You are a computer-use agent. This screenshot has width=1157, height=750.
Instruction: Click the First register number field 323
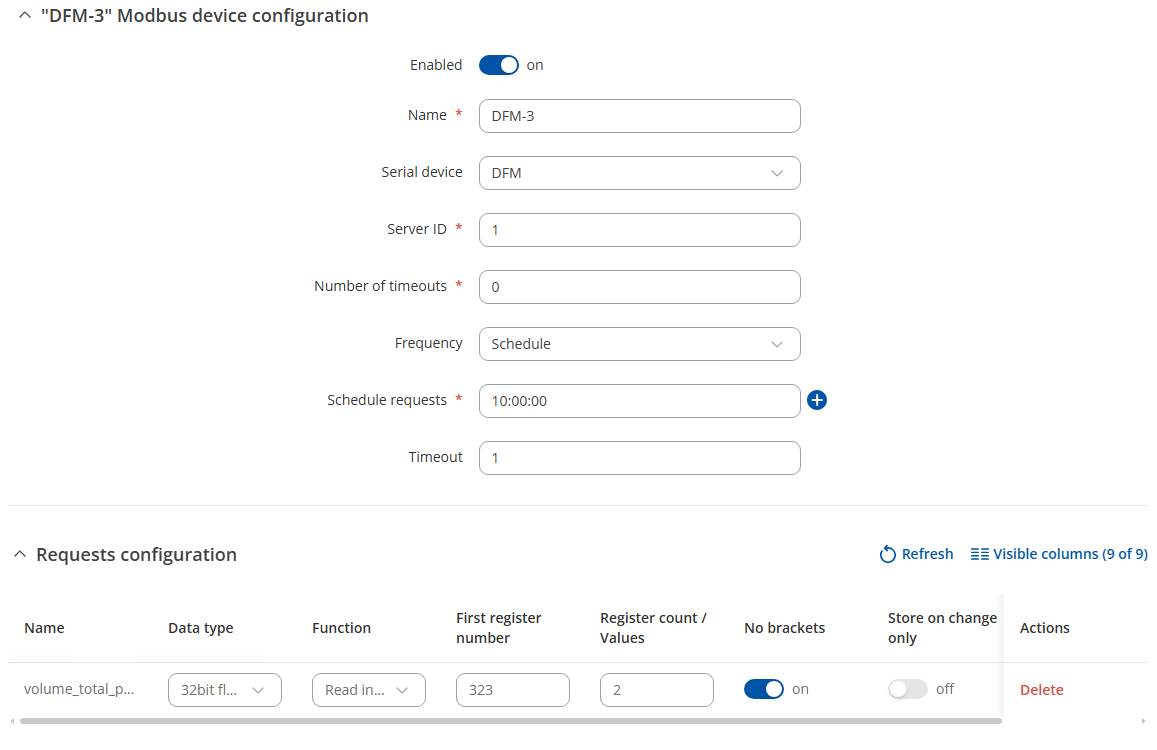point(512,690)
